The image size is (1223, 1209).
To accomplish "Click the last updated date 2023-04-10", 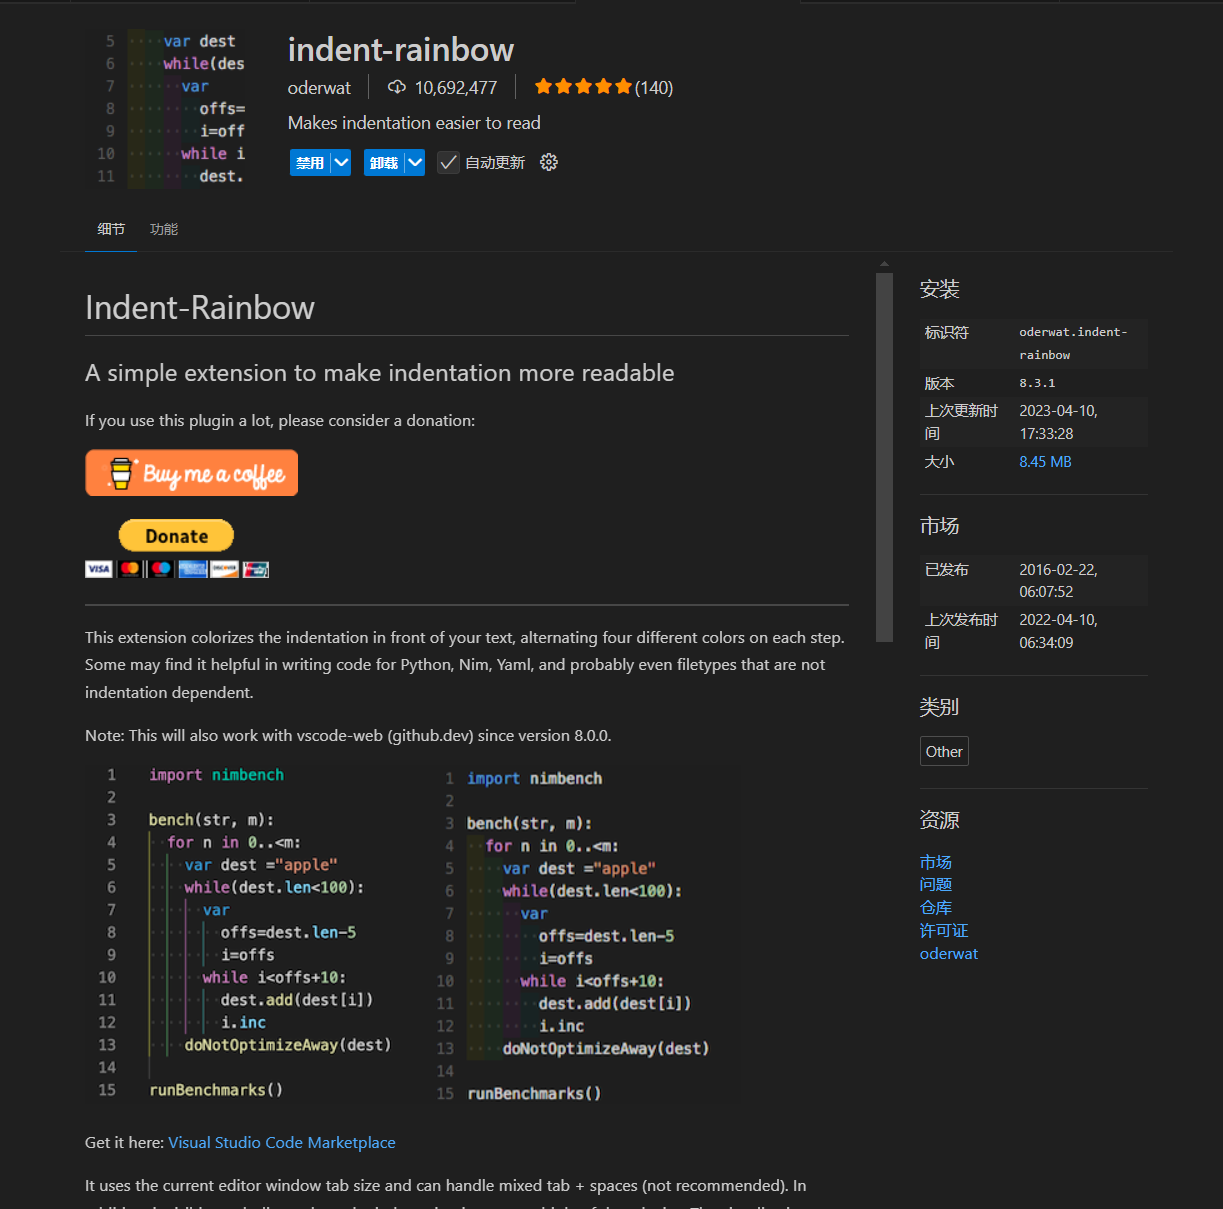I will click(1058, 422).
